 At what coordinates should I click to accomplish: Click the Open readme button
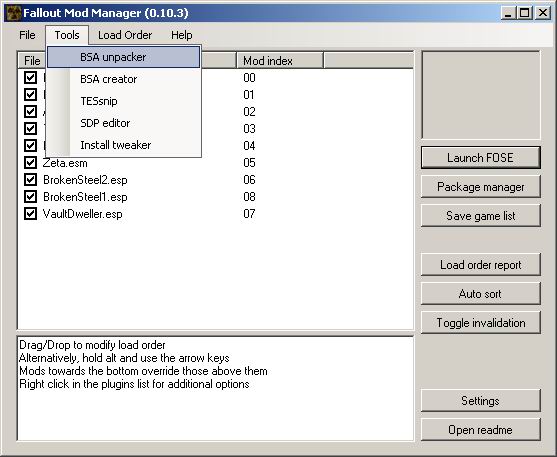[481, 430]
